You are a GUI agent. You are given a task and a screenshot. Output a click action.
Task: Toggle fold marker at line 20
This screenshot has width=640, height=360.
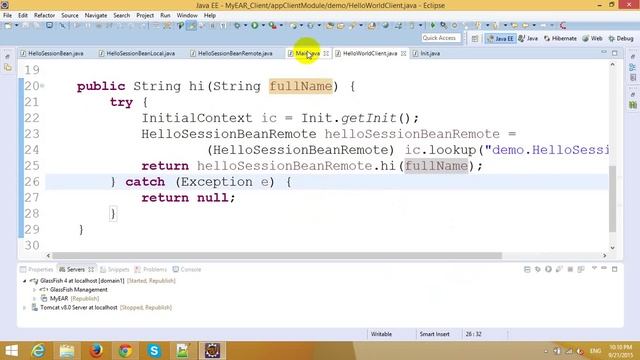pyautogui.click(x=42, y=86)
